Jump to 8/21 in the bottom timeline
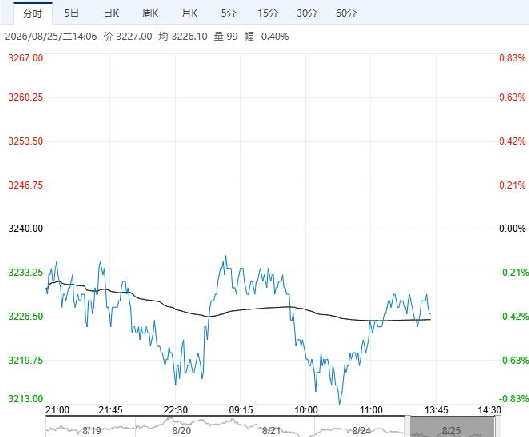The image size is (529, 437). point(271,431)
